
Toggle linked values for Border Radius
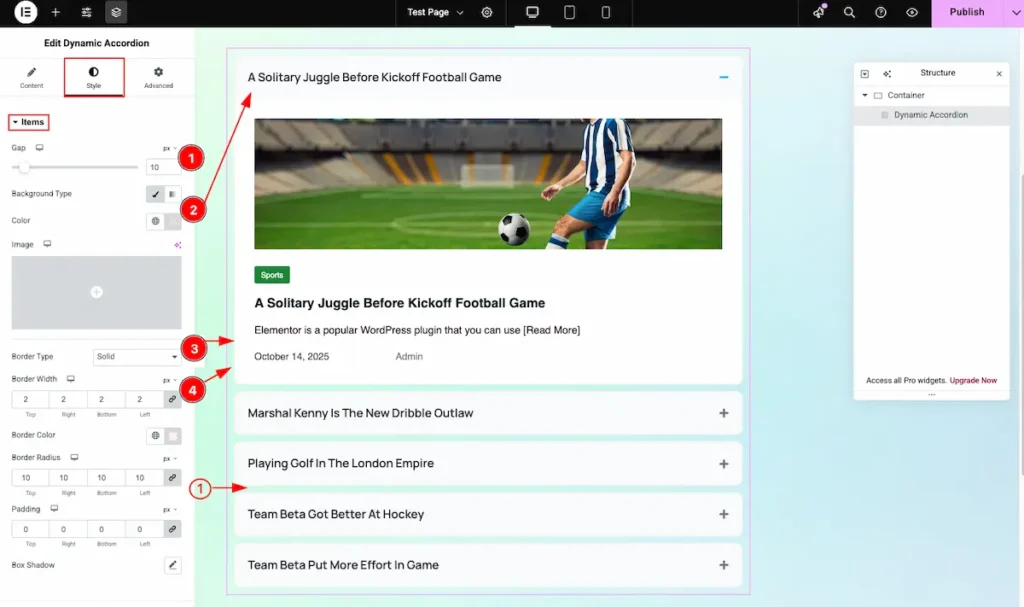[x=172, y=478]
